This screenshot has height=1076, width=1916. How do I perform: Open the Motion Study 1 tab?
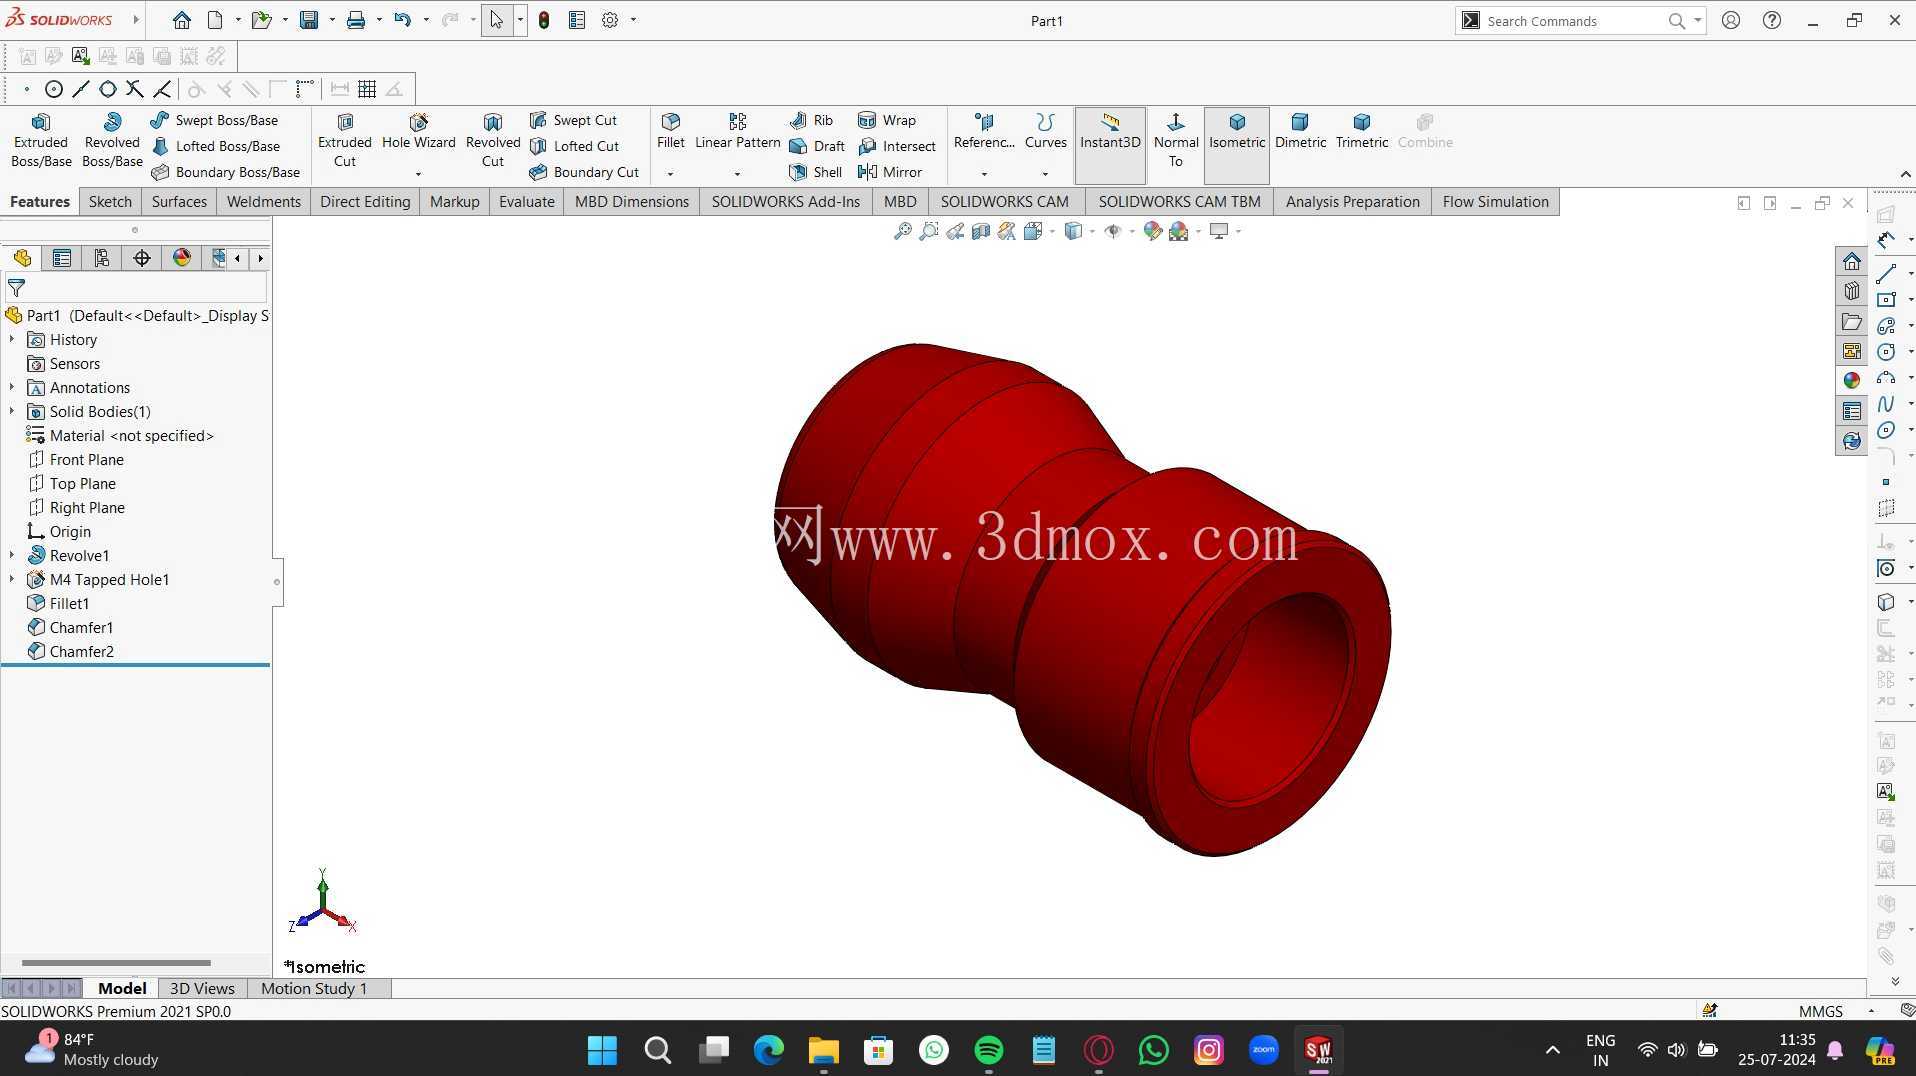pyautogui.click(x=314, y=988)
